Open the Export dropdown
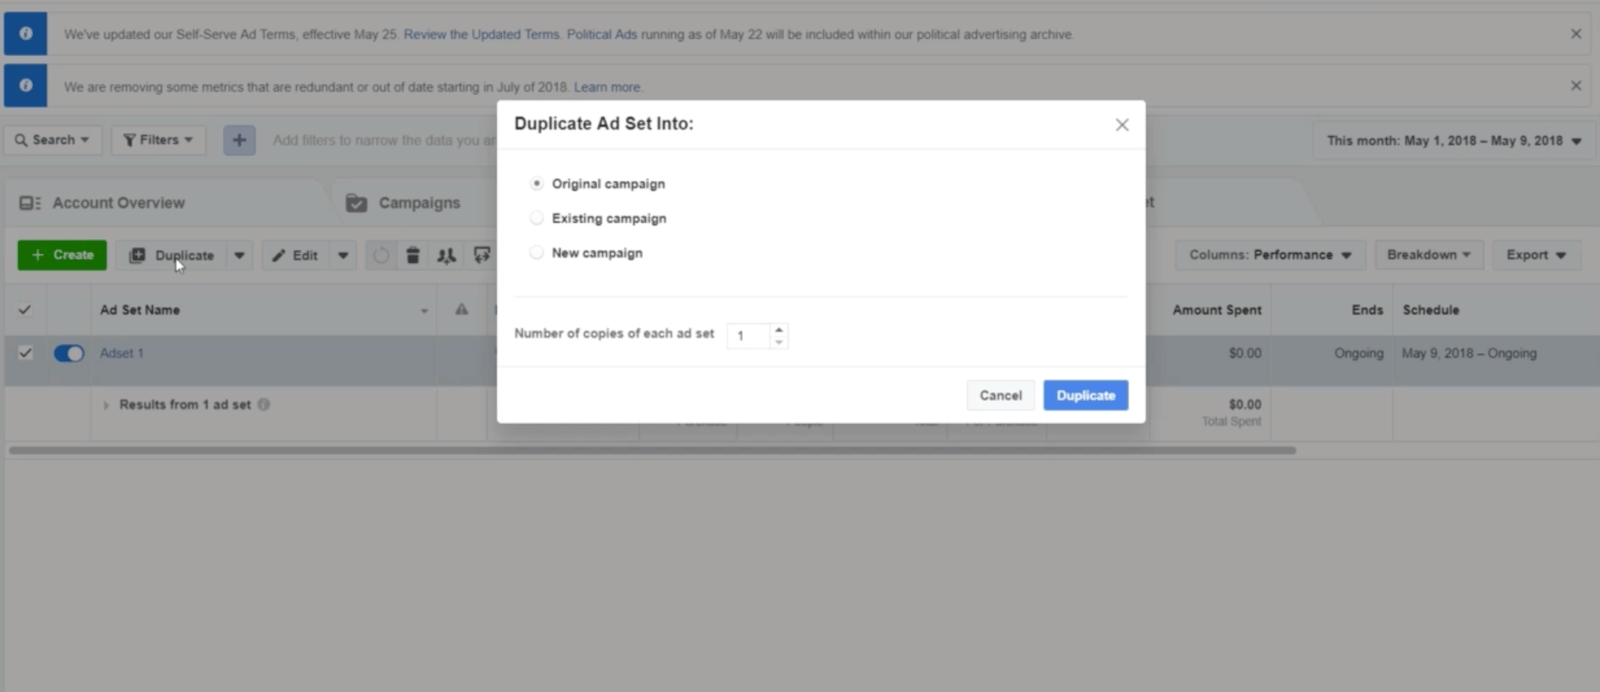 [x=1536, y=255]
